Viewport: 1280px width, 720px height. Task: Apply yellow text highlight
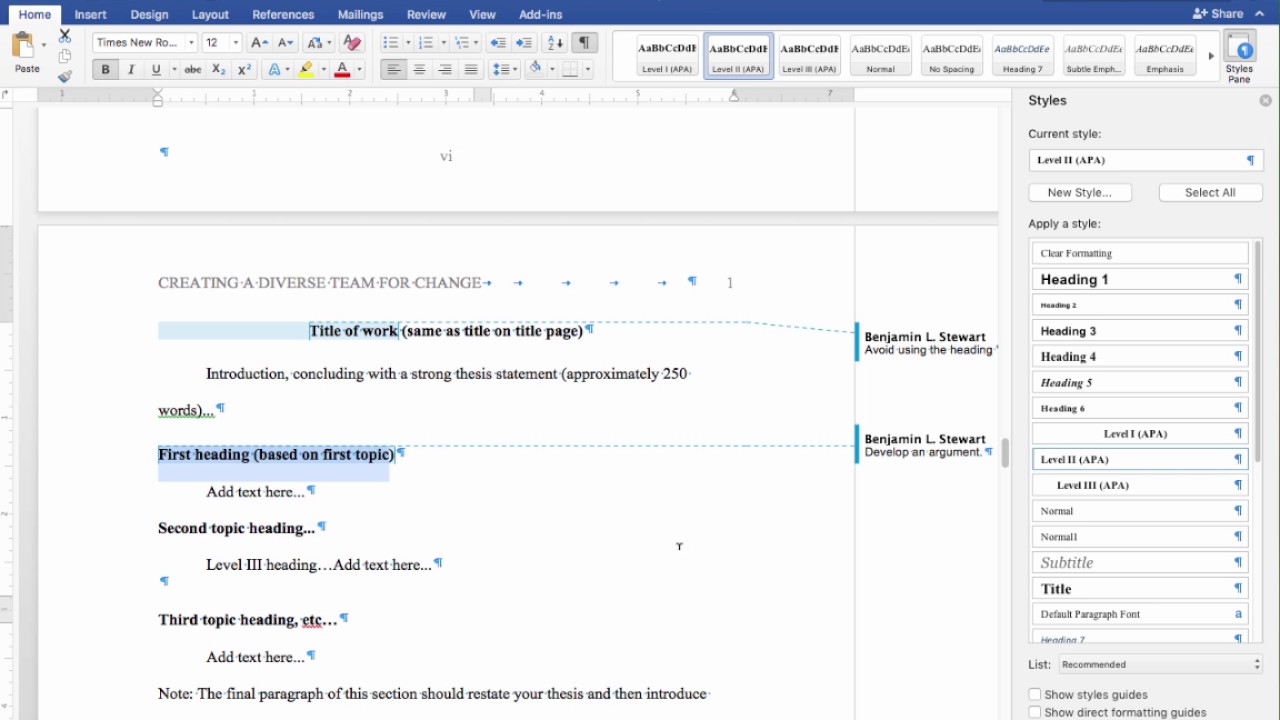tap(306, 70)
